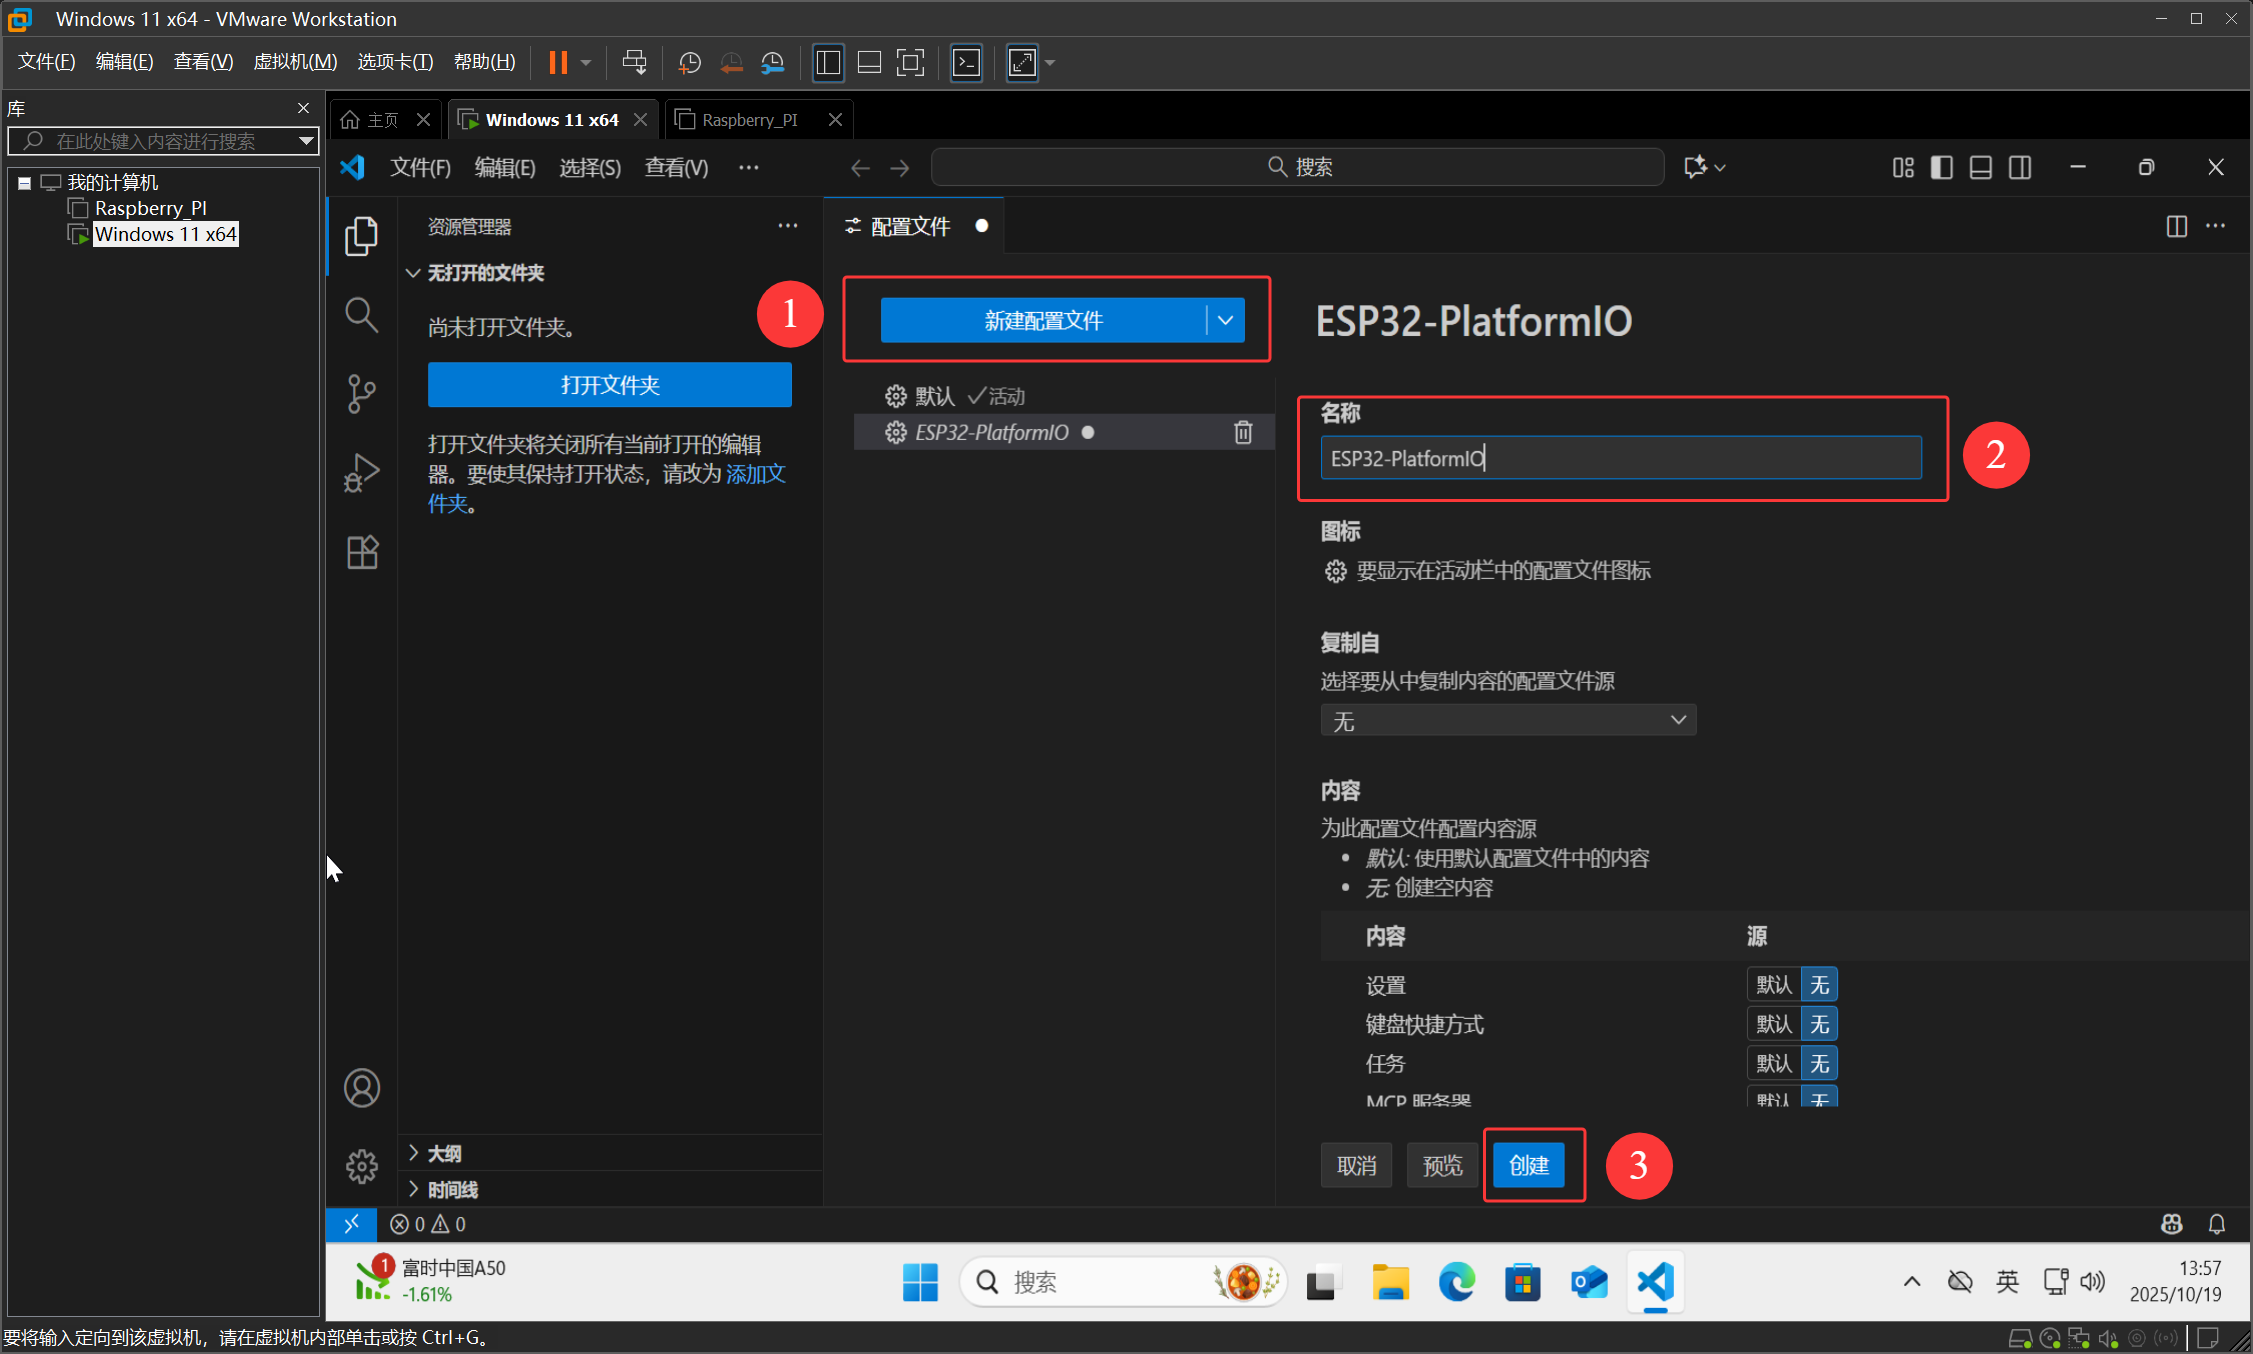Screen dimensions: 2253x1354
Task: Click the Accounts icon in activity bar
Action: [x=361, y=1088]
